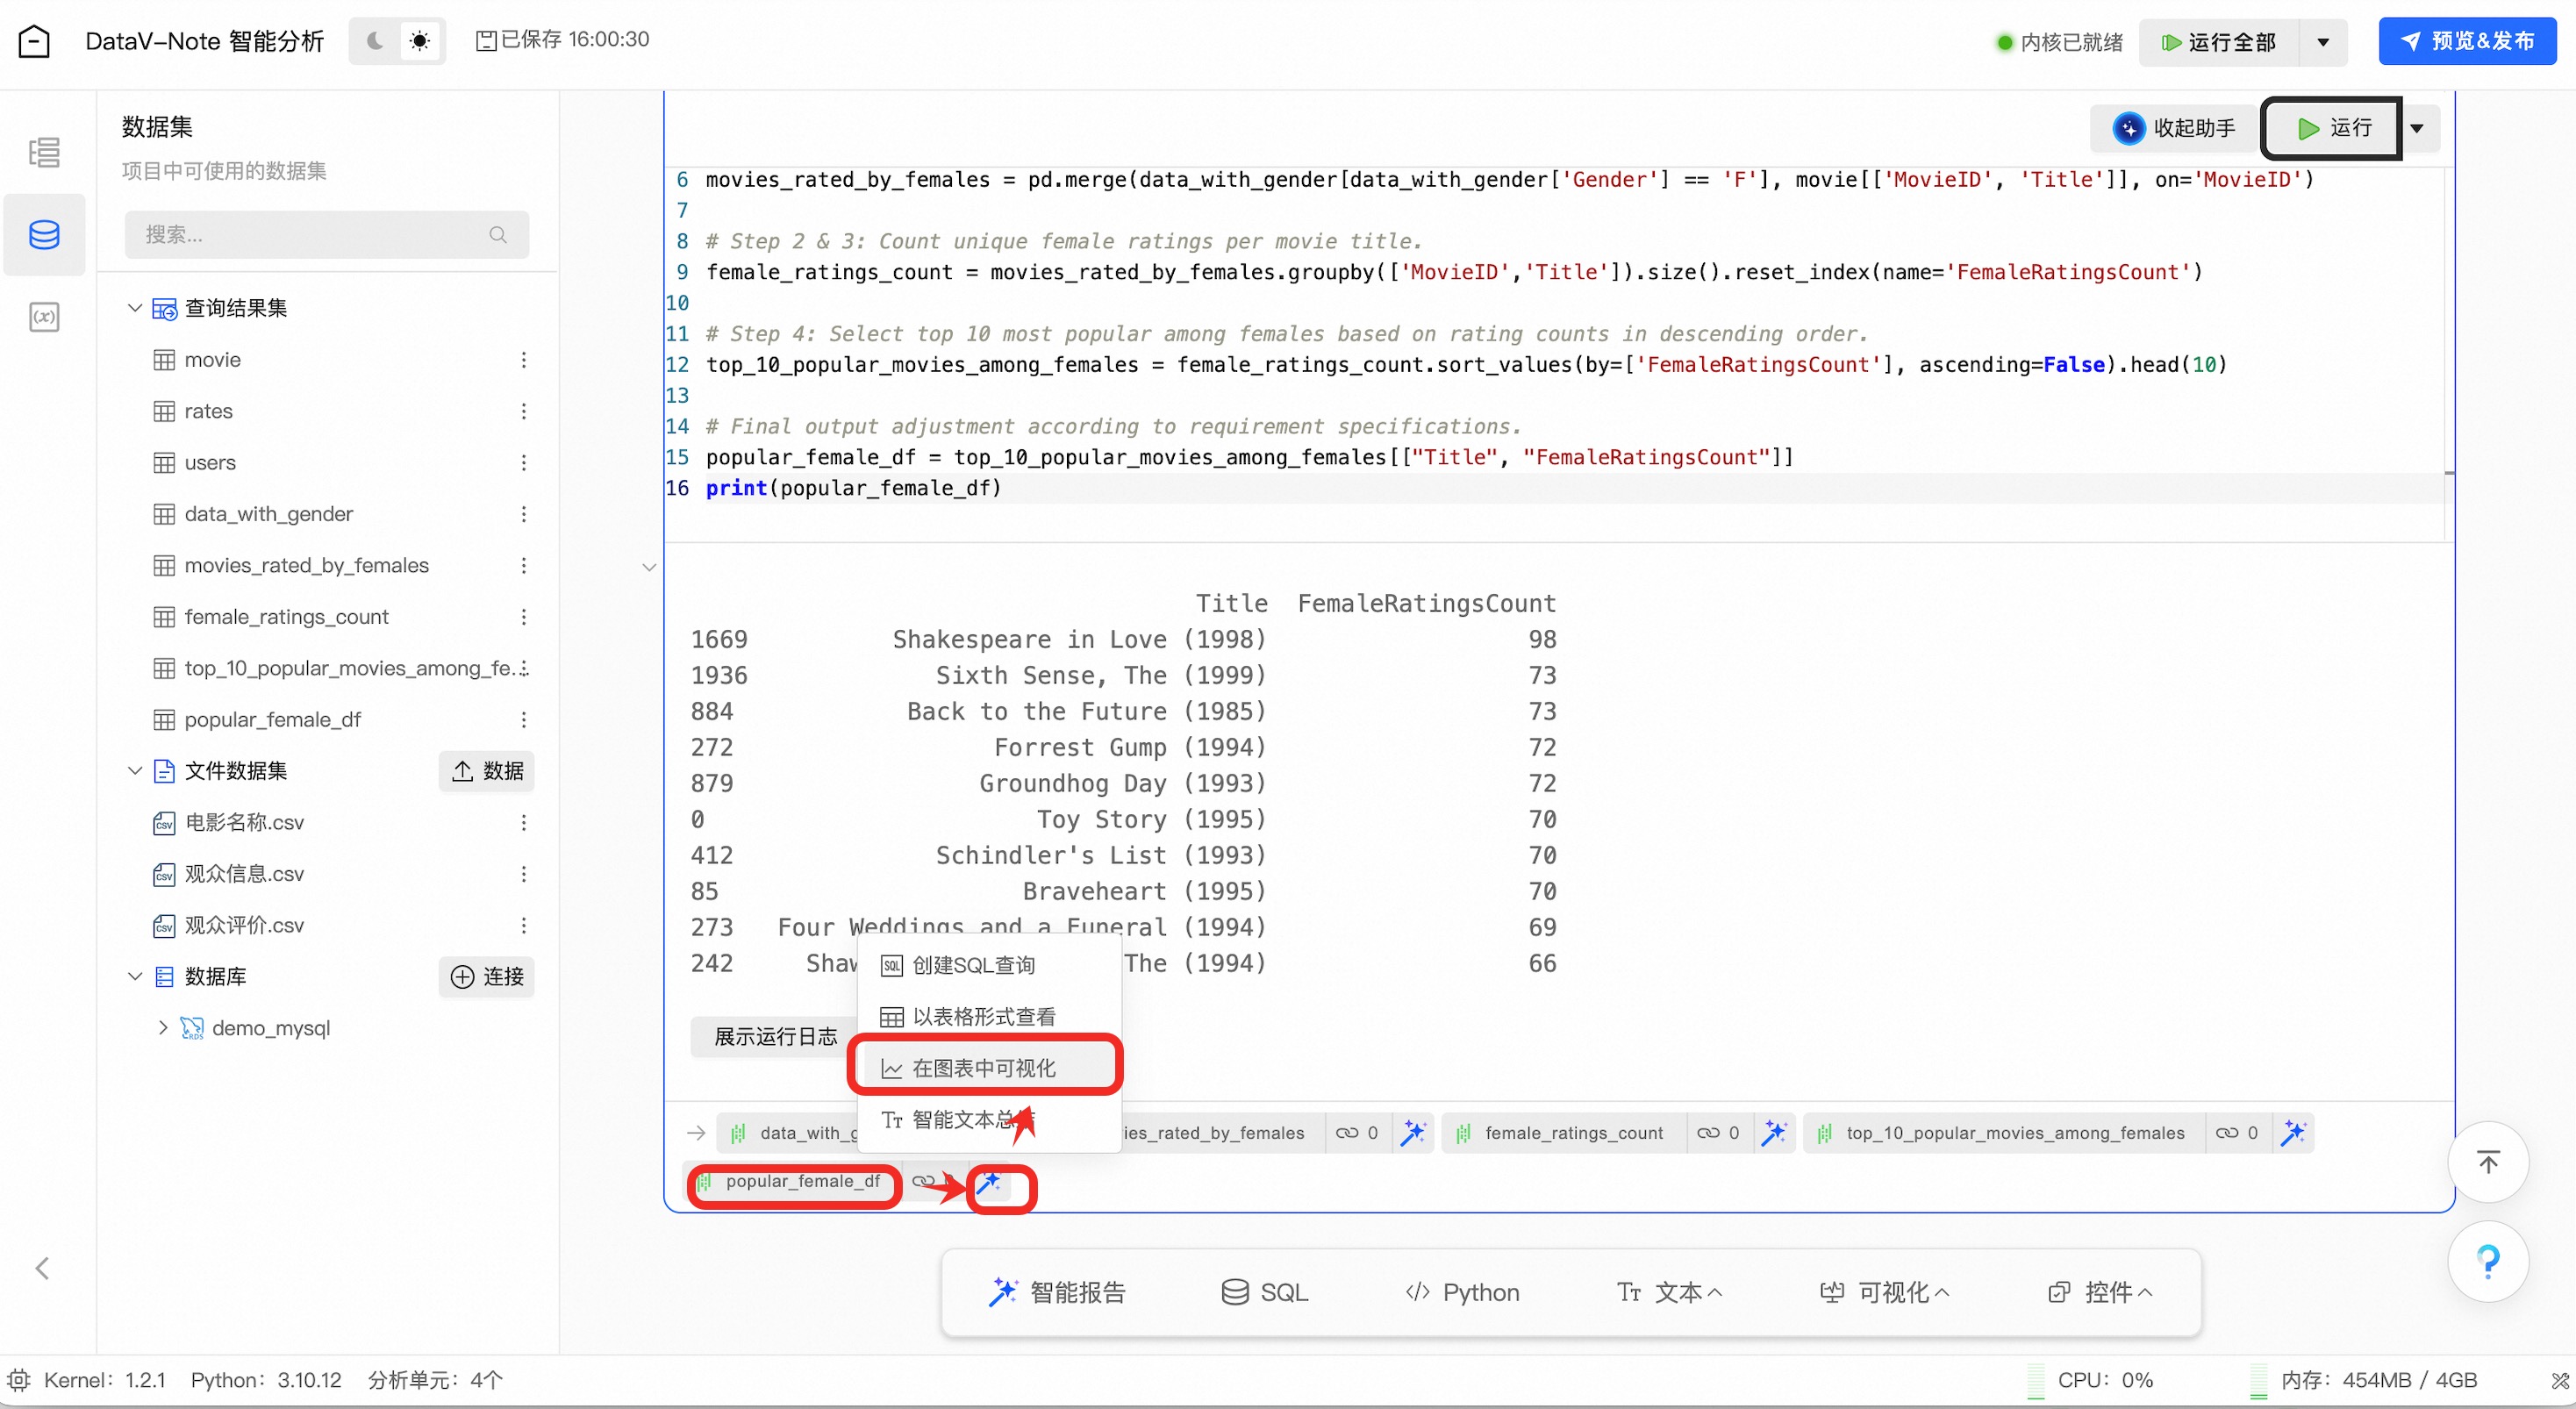
Task: Choose 以表格形式查看 from context menu
Action: coord(984,1016)
